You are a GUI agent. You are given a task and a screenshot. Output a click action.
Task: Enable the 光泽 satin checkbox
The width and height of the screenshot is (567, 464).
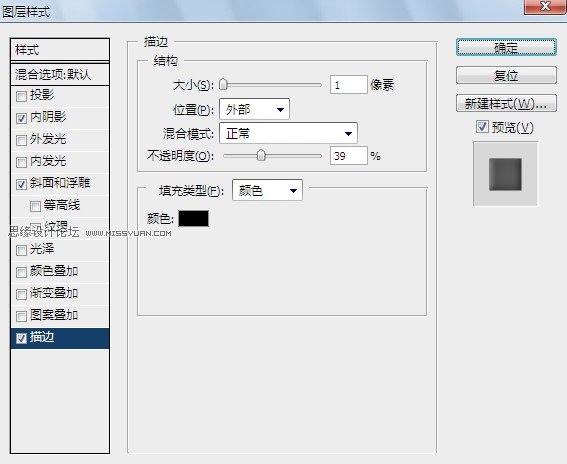pos(21,250)
